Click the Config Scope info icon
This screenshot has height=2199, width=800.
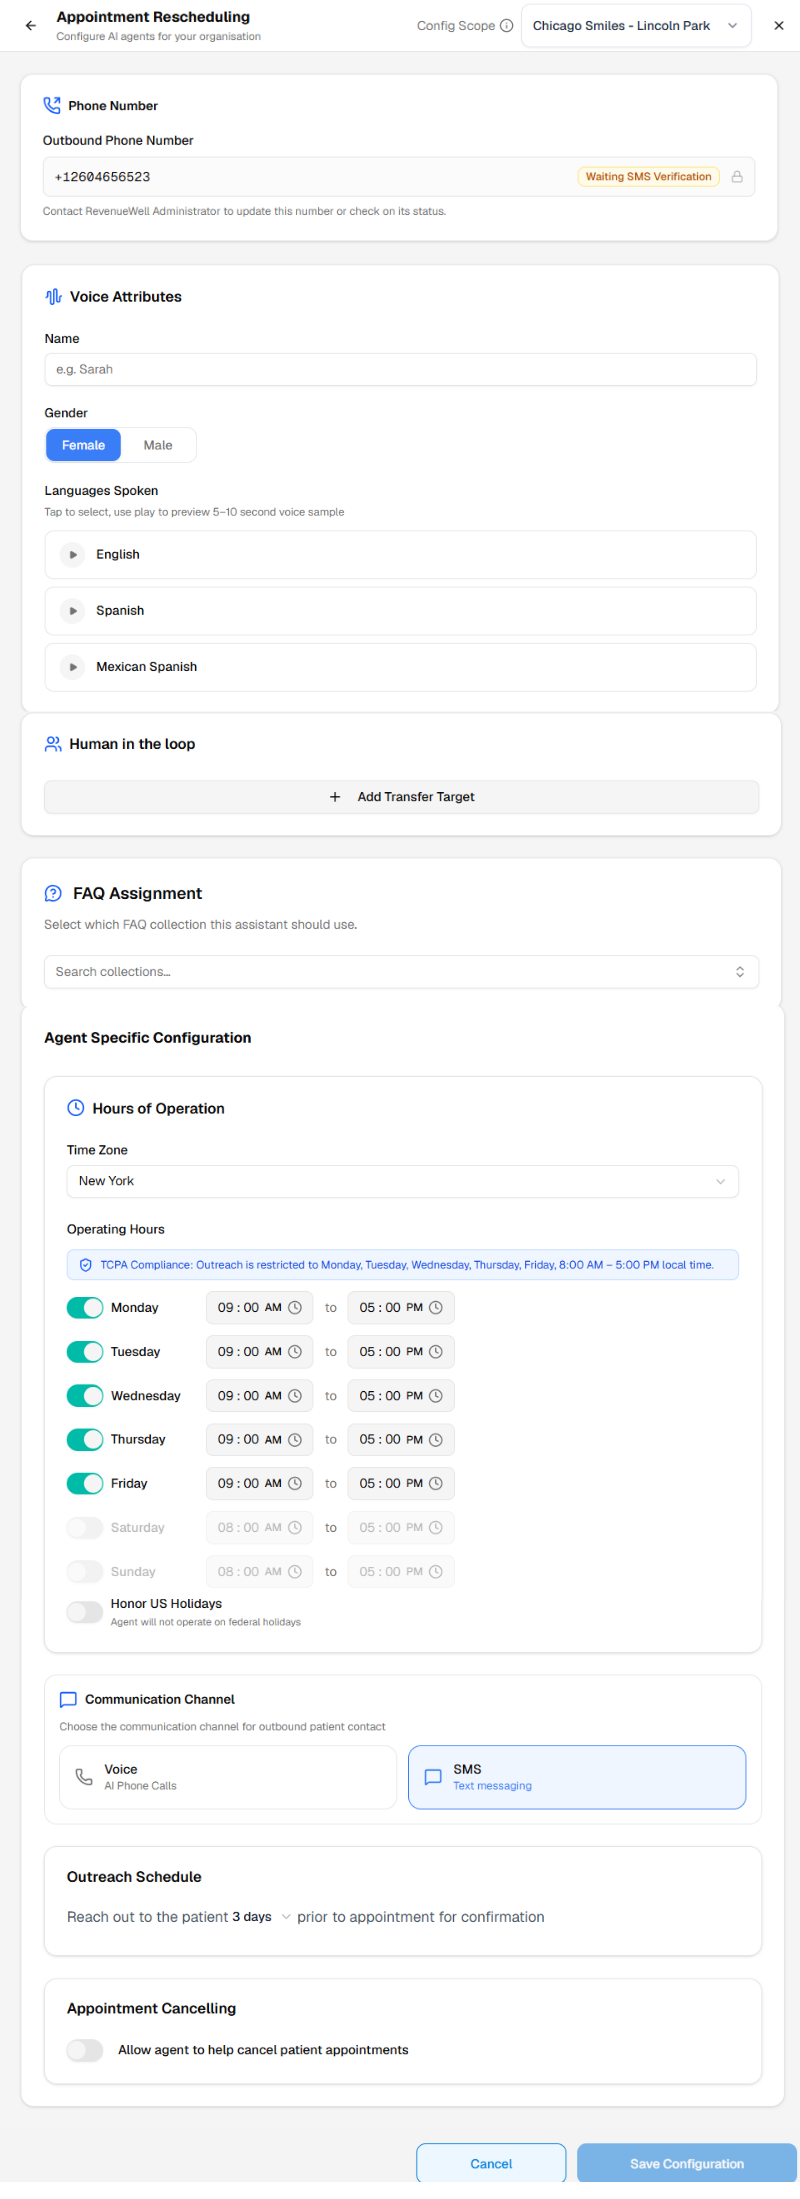pyautogui.click(x=507, y=26)
